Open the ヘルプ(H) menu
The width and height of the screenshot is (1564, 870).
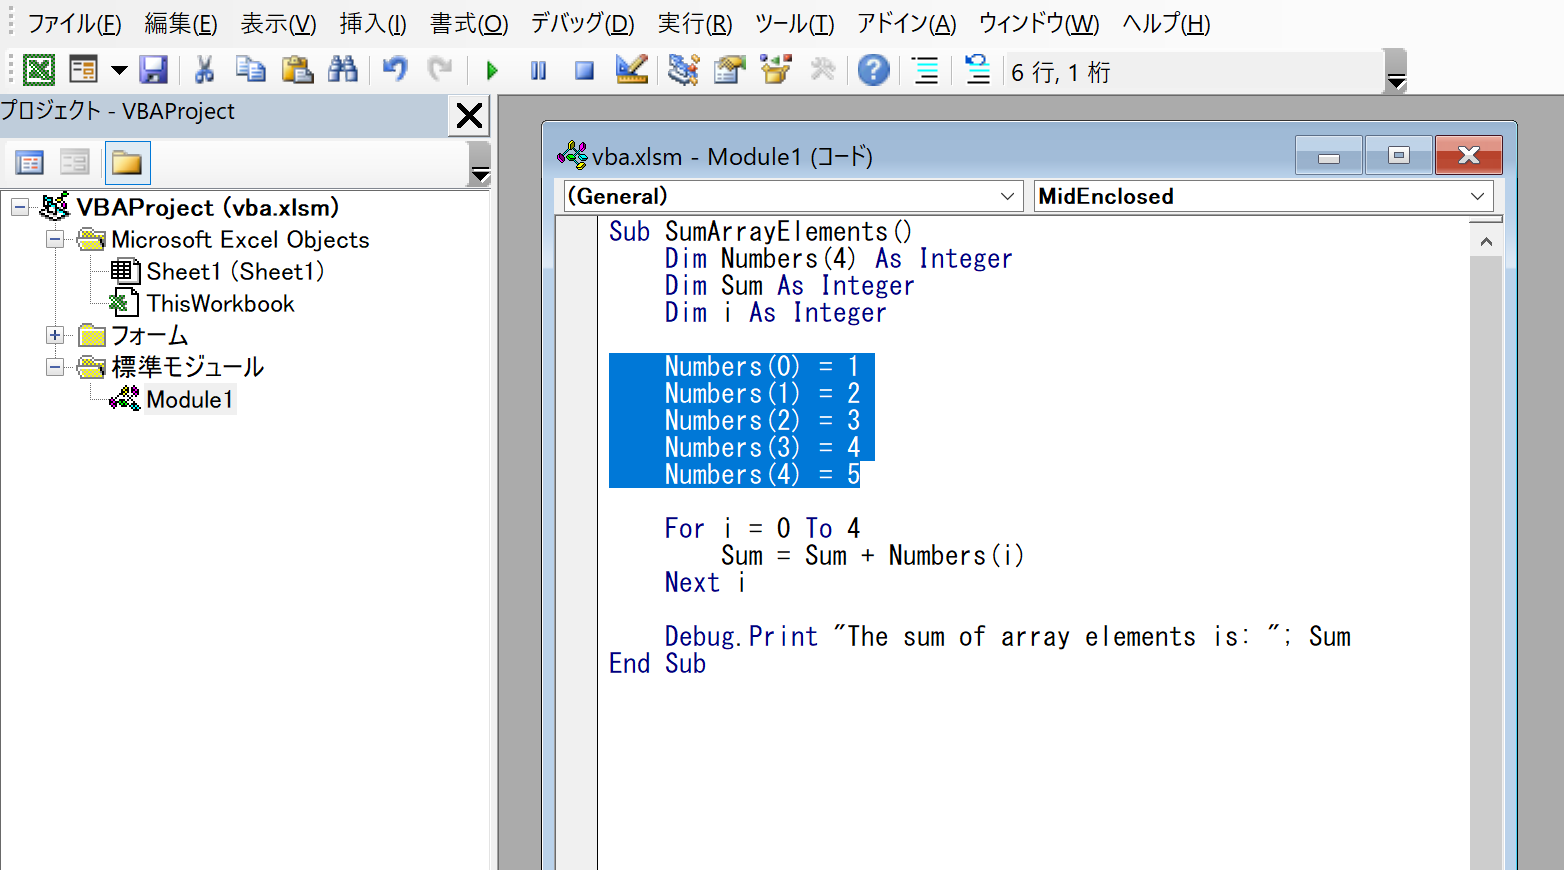pos(1166,23)
